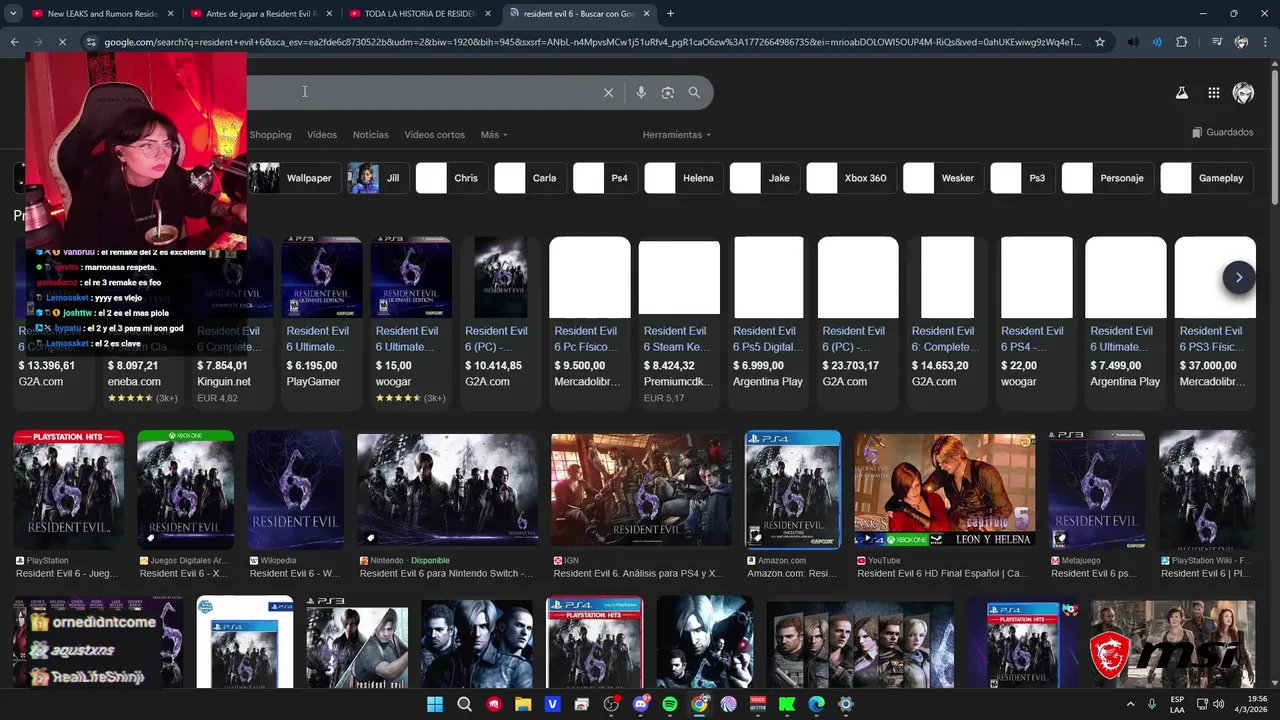Filter images by the Xbox 360 chip

coord(851,178)
